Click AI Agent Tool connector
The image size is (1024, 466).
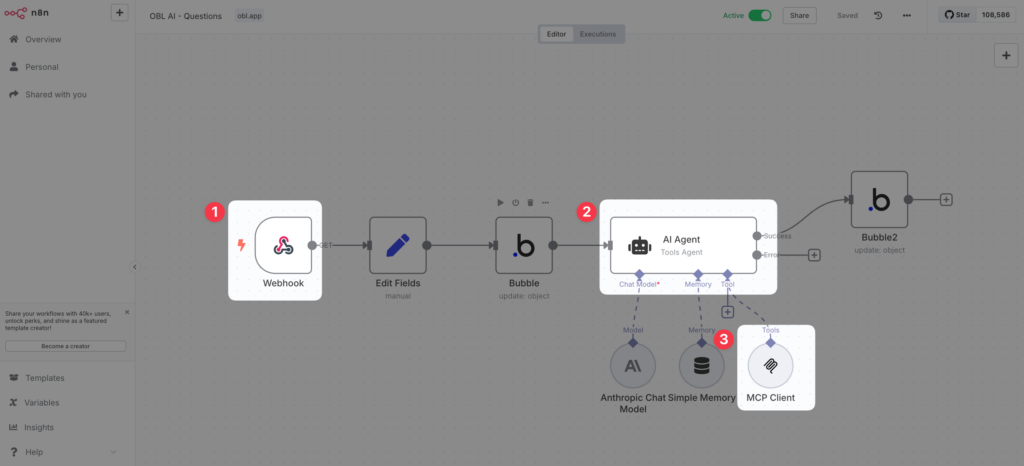click(x=728, y=273)
